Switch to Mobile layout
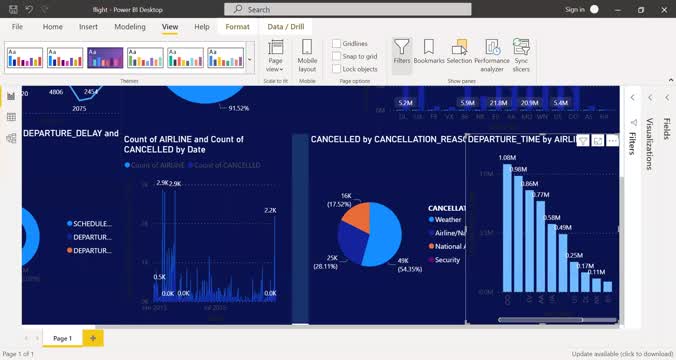This screenshot has width=676, height=360. (307, 55)
